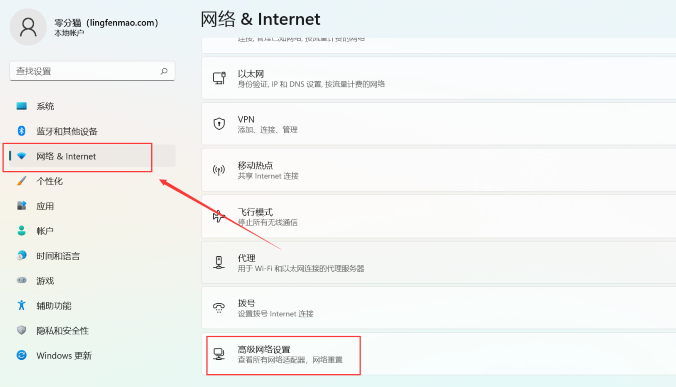Open 应用 settings category
The width and height of the screenshot is (676, 387).
click(x=92, y=206)
